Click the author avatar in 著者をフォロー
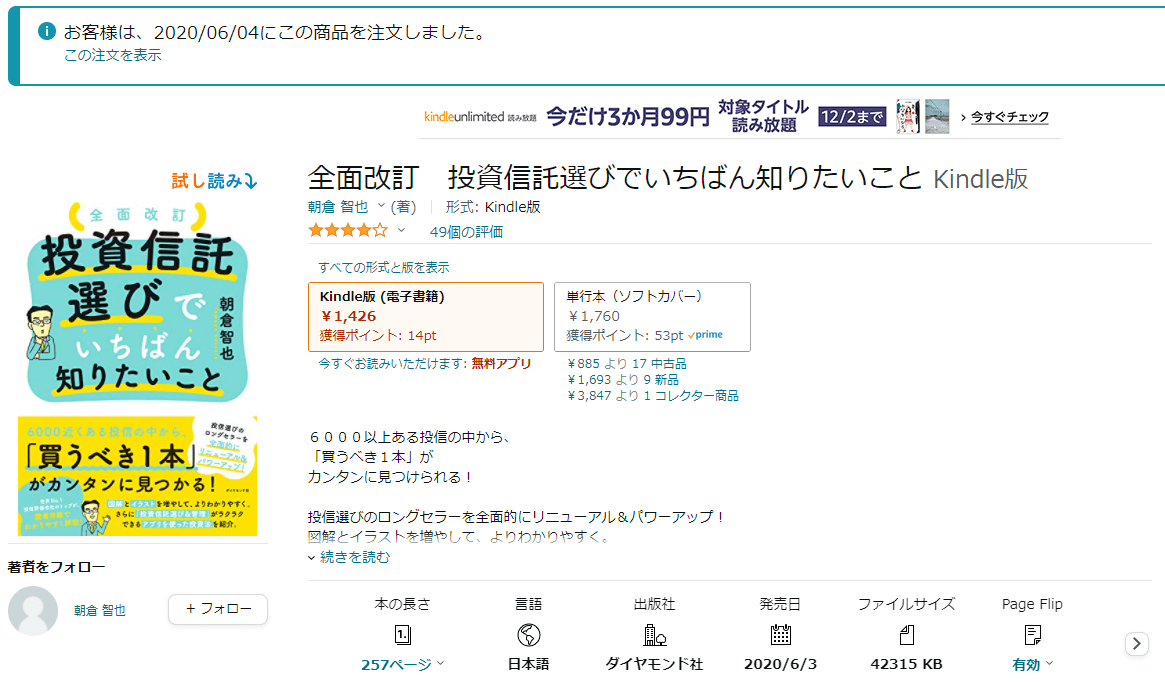The image size is (1165, 682). click(x=33, y=611)
